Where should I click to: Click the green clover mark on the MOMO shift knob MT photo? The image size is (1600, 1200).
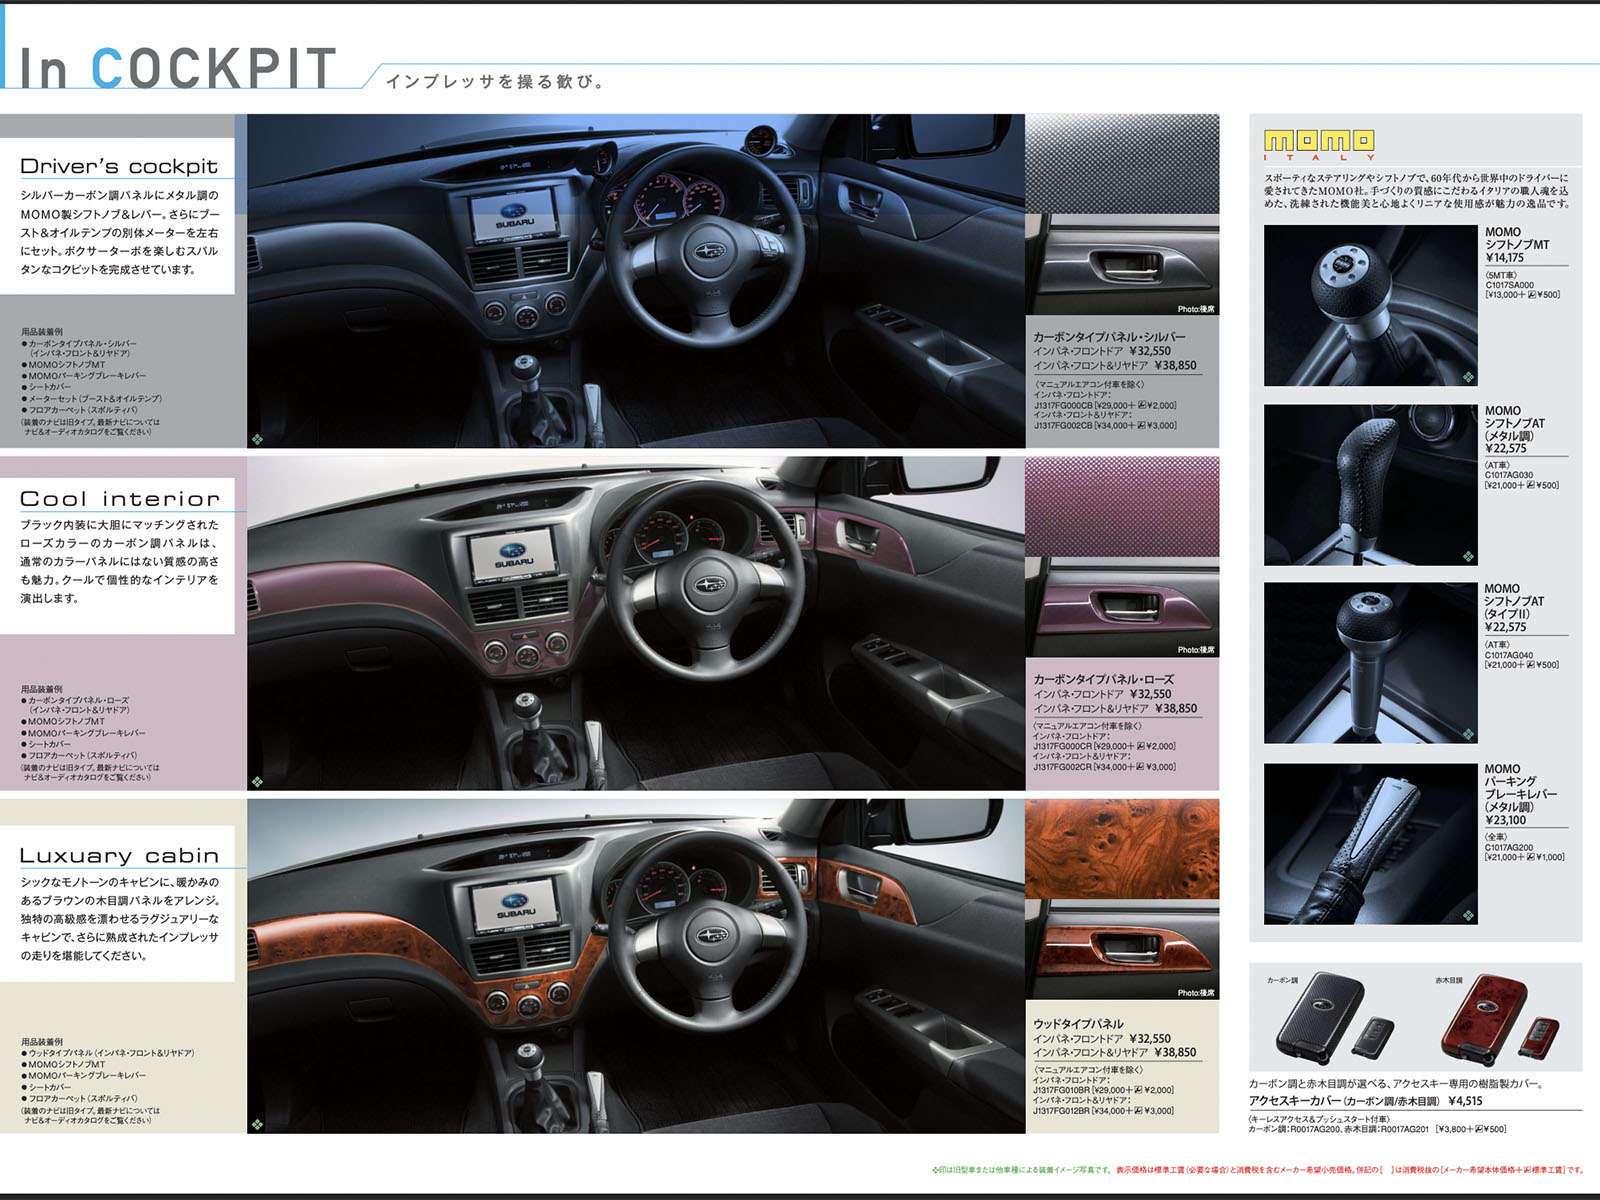pyautogui.click(x=1467, y=377)
